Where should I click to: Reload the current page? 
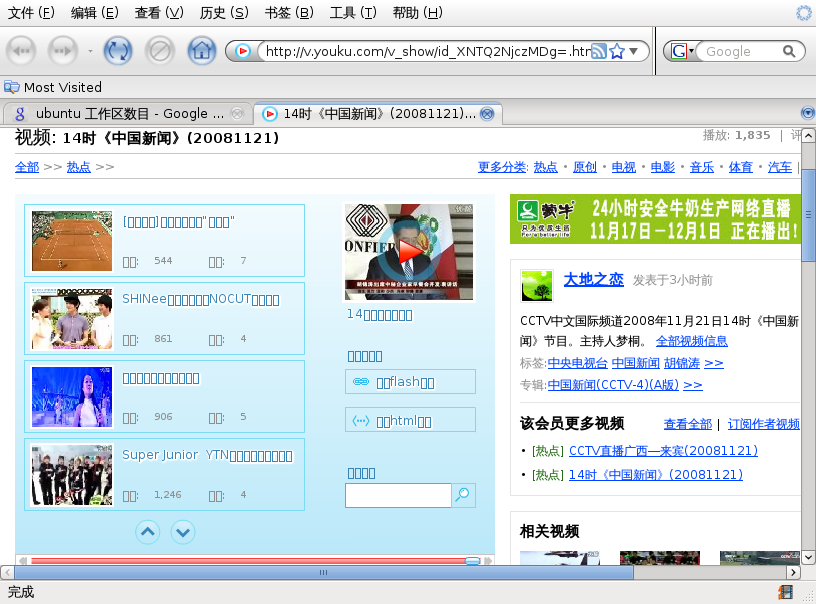pyautogui.click(x=118, y=51)
